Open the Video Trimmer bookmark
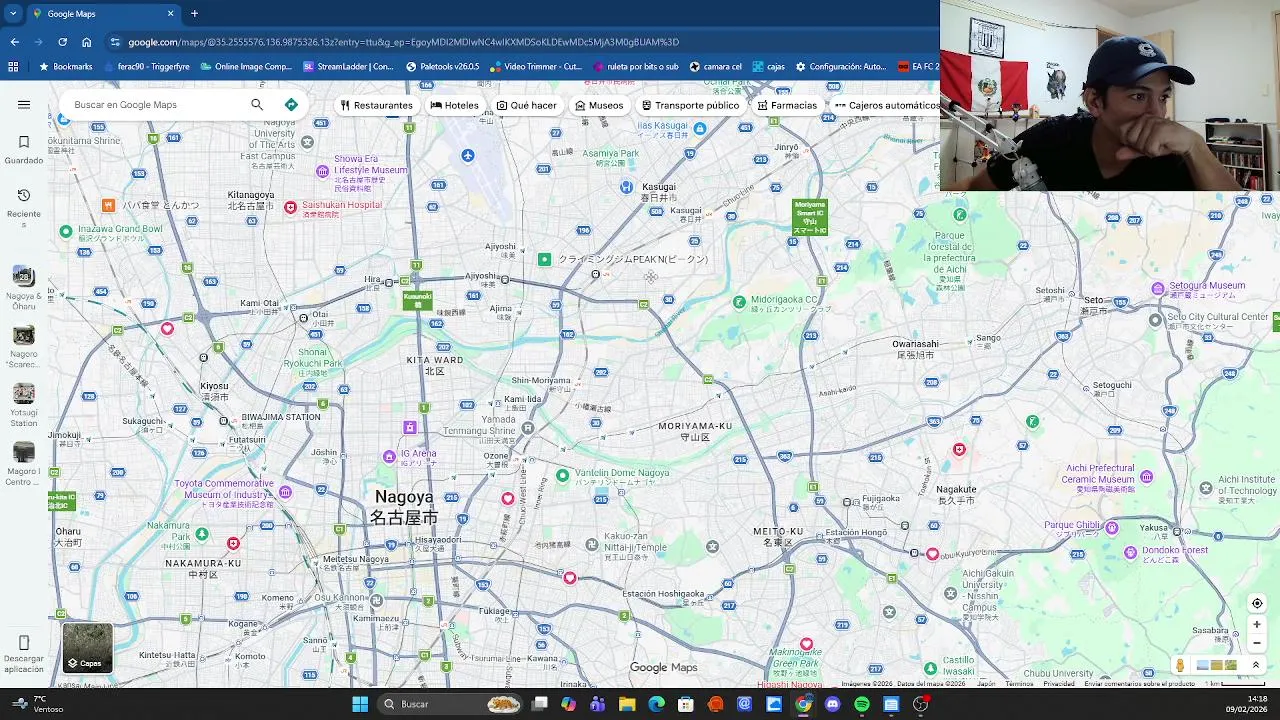 pos(535,67)
